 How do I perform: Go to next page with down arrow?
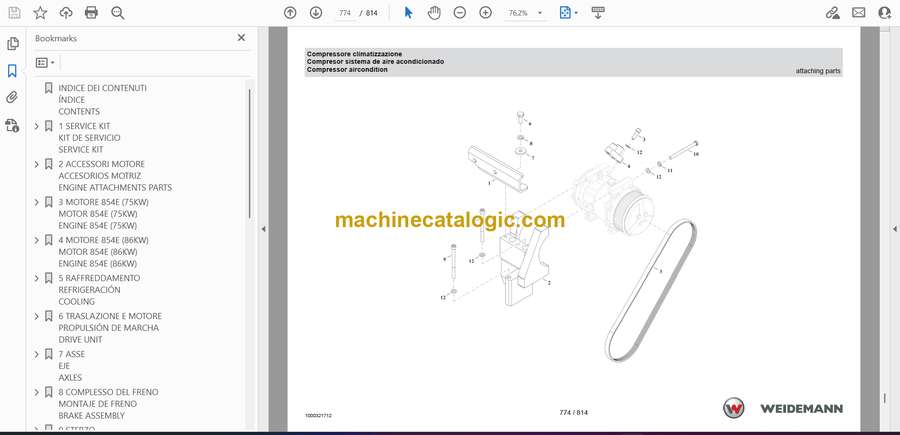[x=316, y=13]
